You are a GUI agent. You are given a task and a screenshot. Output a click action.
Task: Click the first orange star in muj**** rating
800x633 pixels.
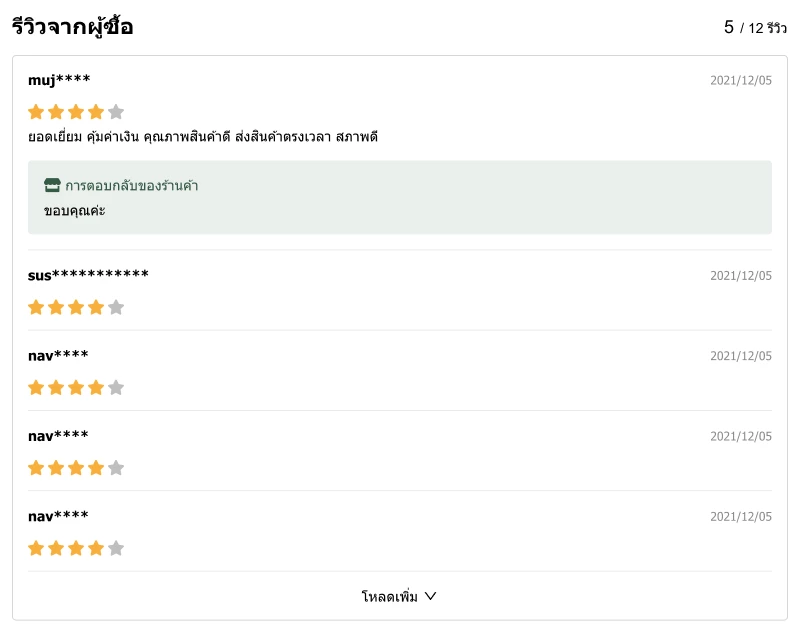(36, 112)
